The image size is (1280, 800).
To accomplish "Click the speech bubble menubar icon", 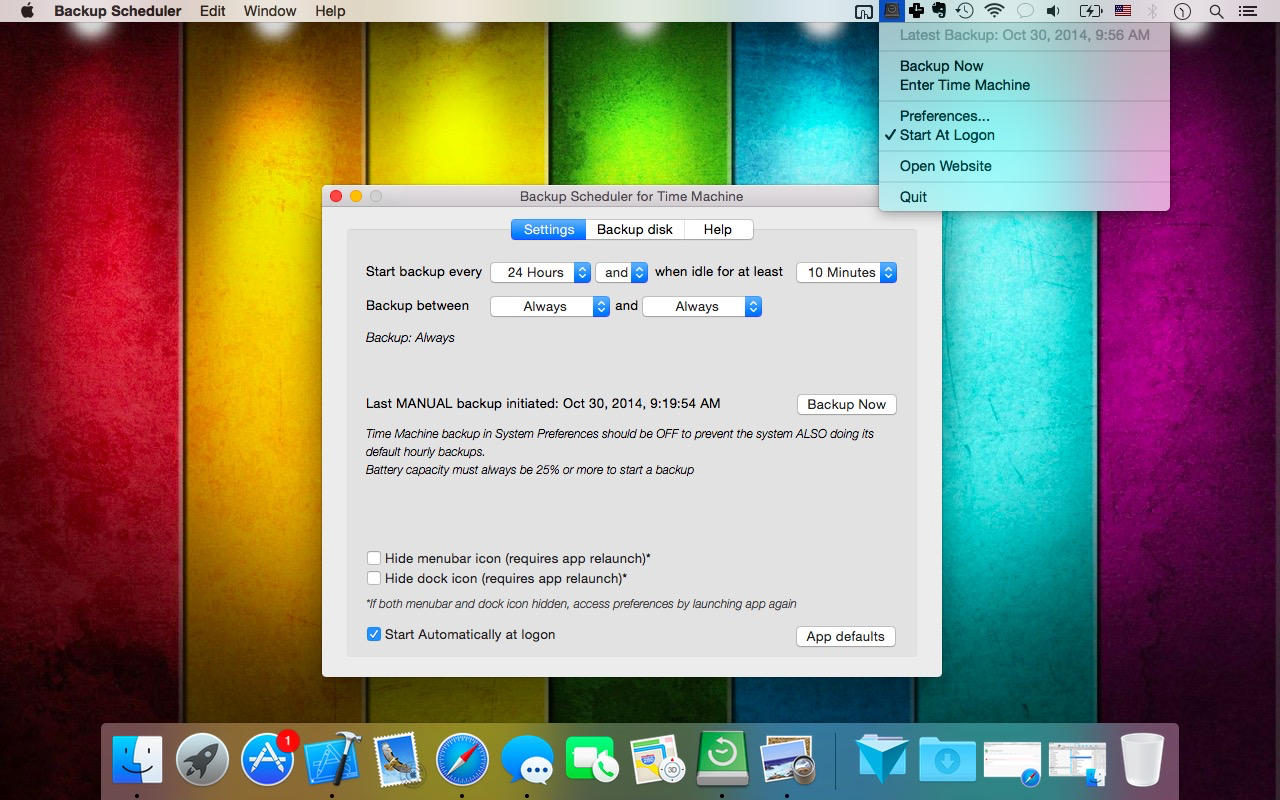I will pos(1024,11).
